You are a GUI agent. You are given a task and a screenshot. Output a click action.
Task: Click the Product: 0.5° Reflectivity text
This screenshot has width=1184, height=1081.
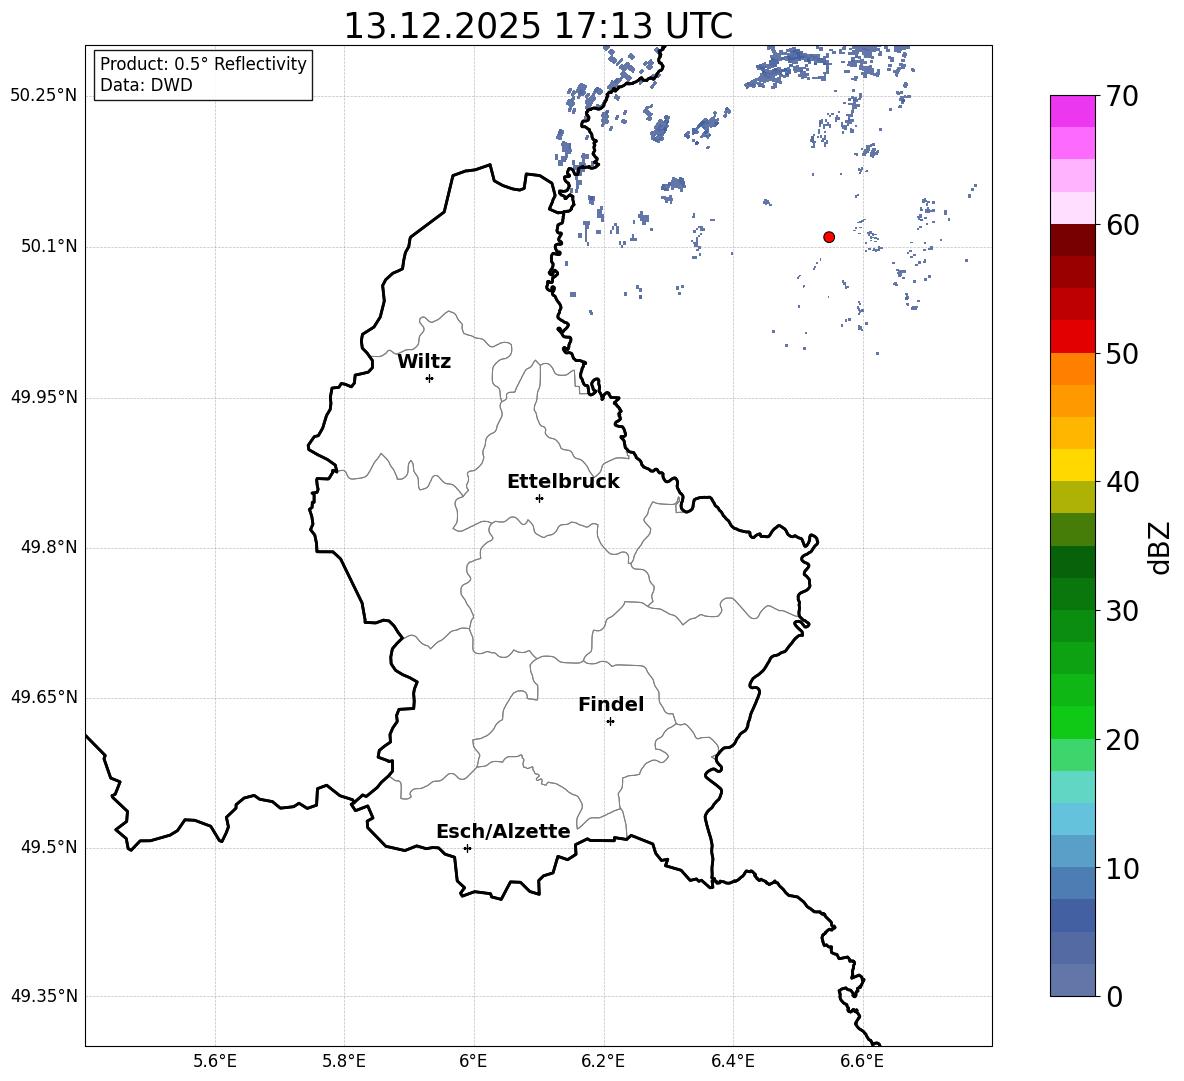203,64
